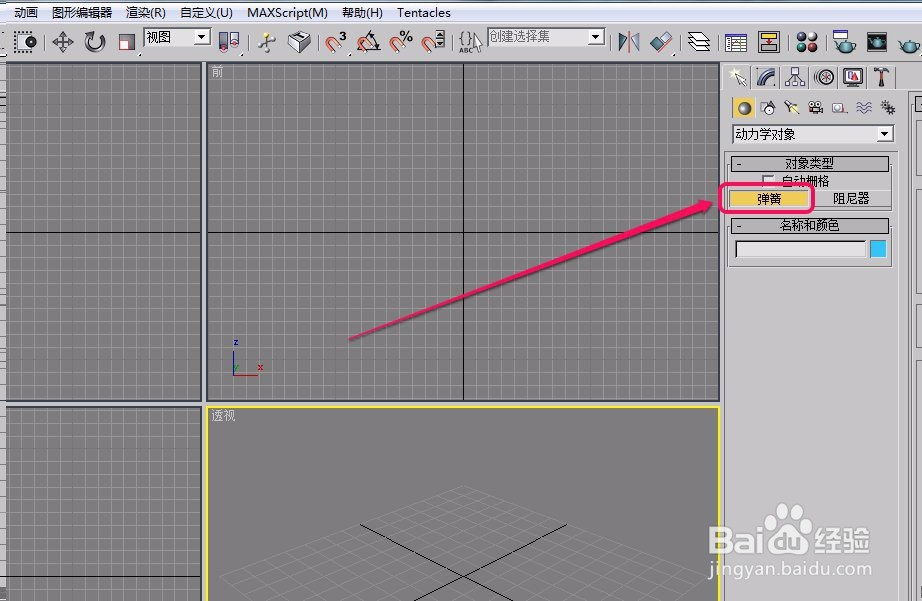
Task: Open the 自定义(U) menu
Action: (x=206, y=12)
